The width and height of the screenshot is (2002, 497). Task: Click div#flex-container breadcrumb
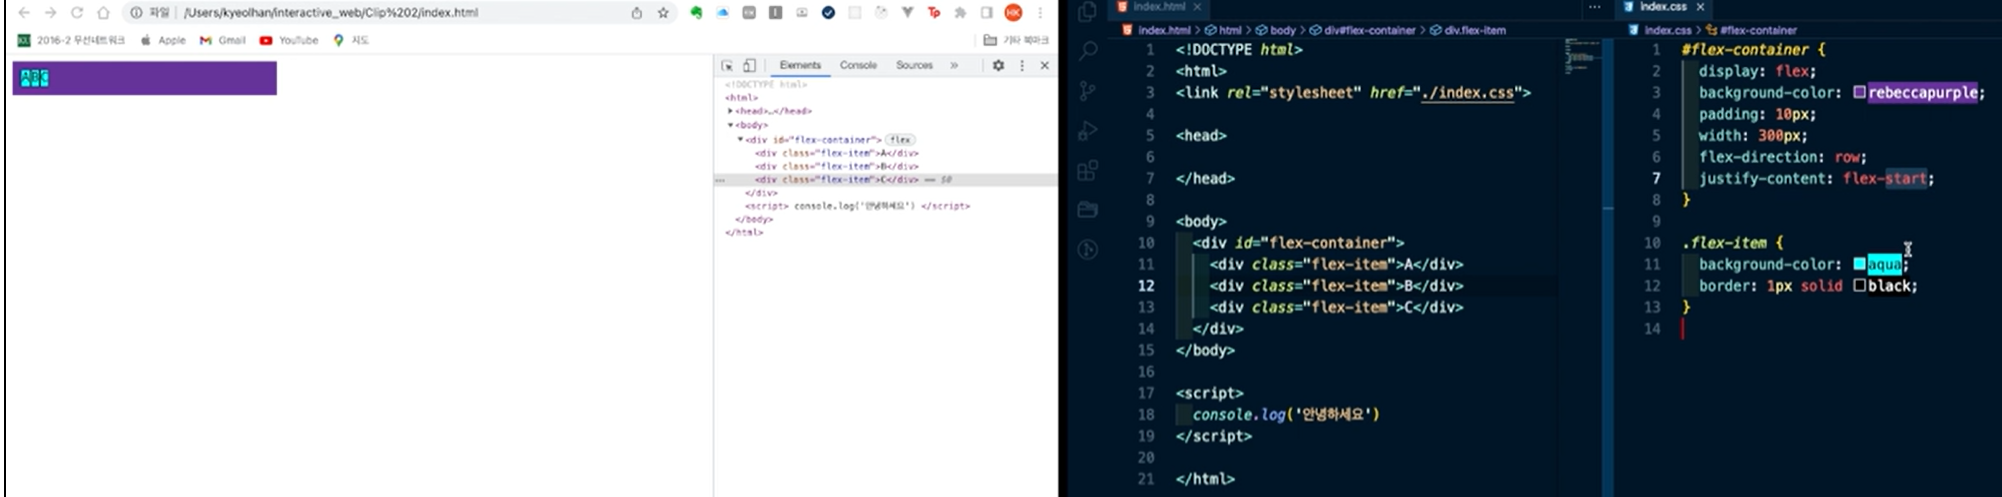coord(1362,30)
